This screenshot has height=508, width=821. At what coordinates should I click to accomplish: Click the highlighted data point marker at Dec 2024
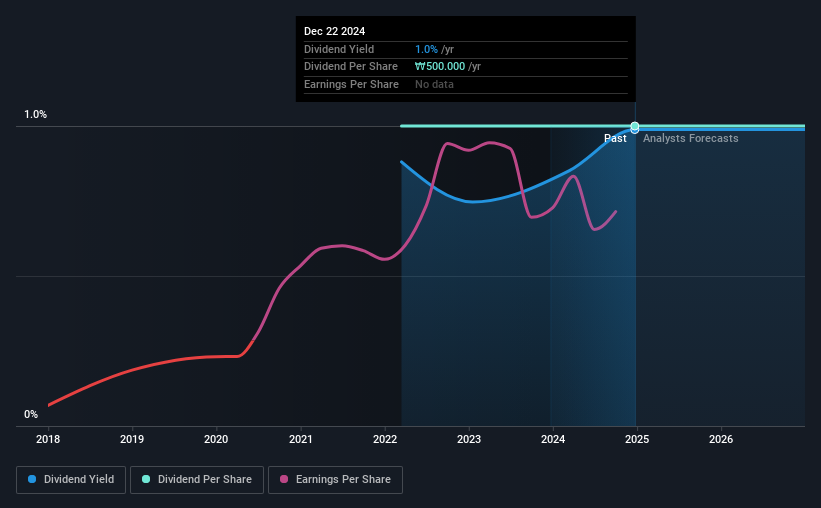tap(635, 127)
